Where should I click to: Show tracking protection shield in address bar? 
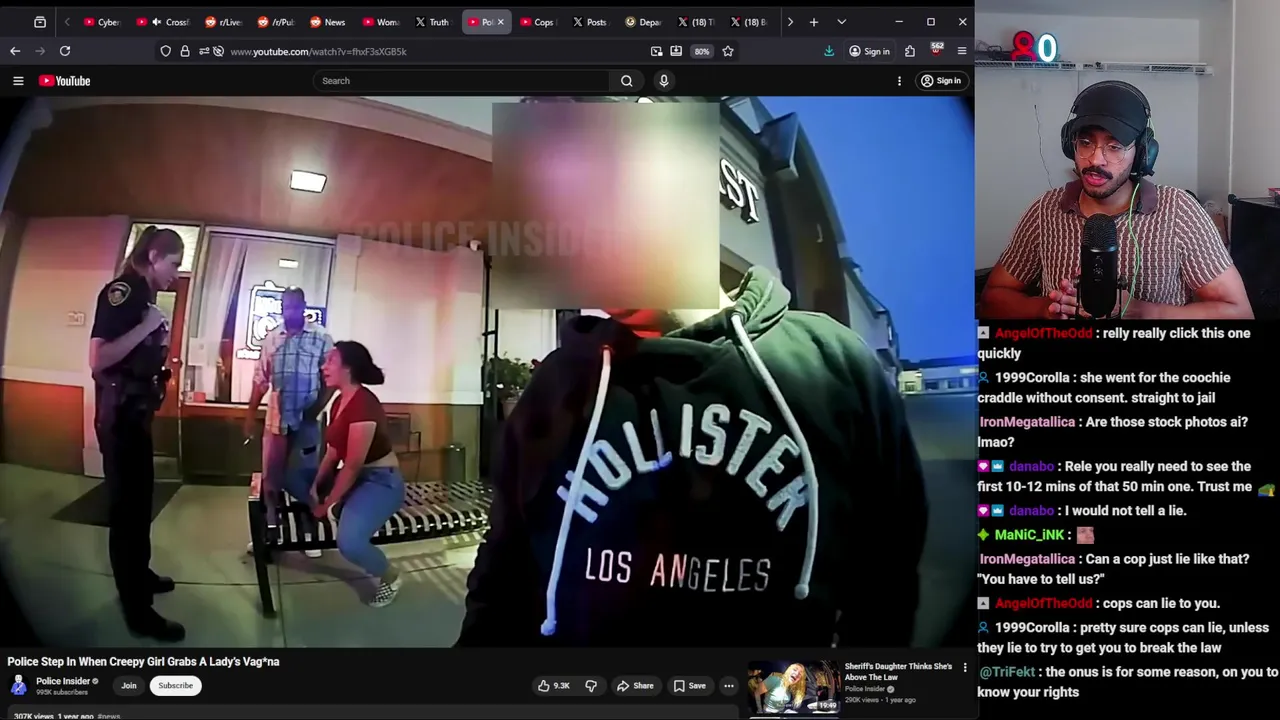[166, 51]
